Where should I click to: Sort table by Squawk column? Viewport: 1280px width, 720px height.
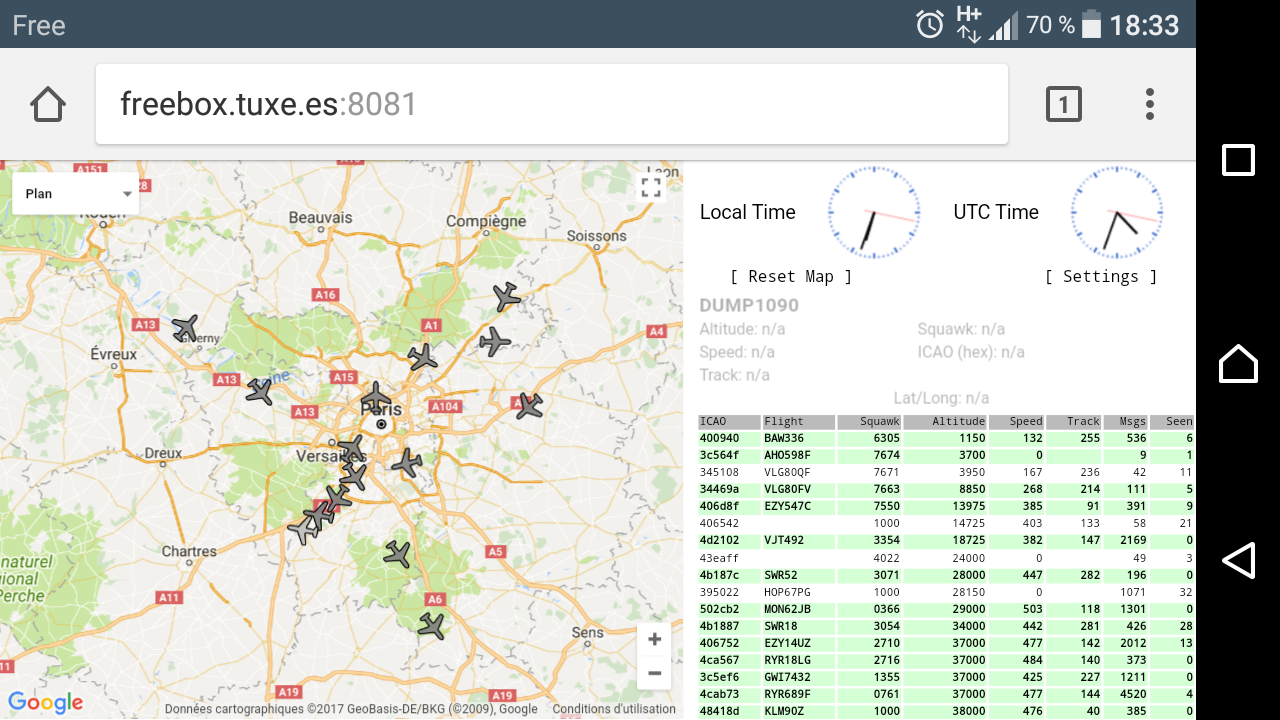pos(870,422)
